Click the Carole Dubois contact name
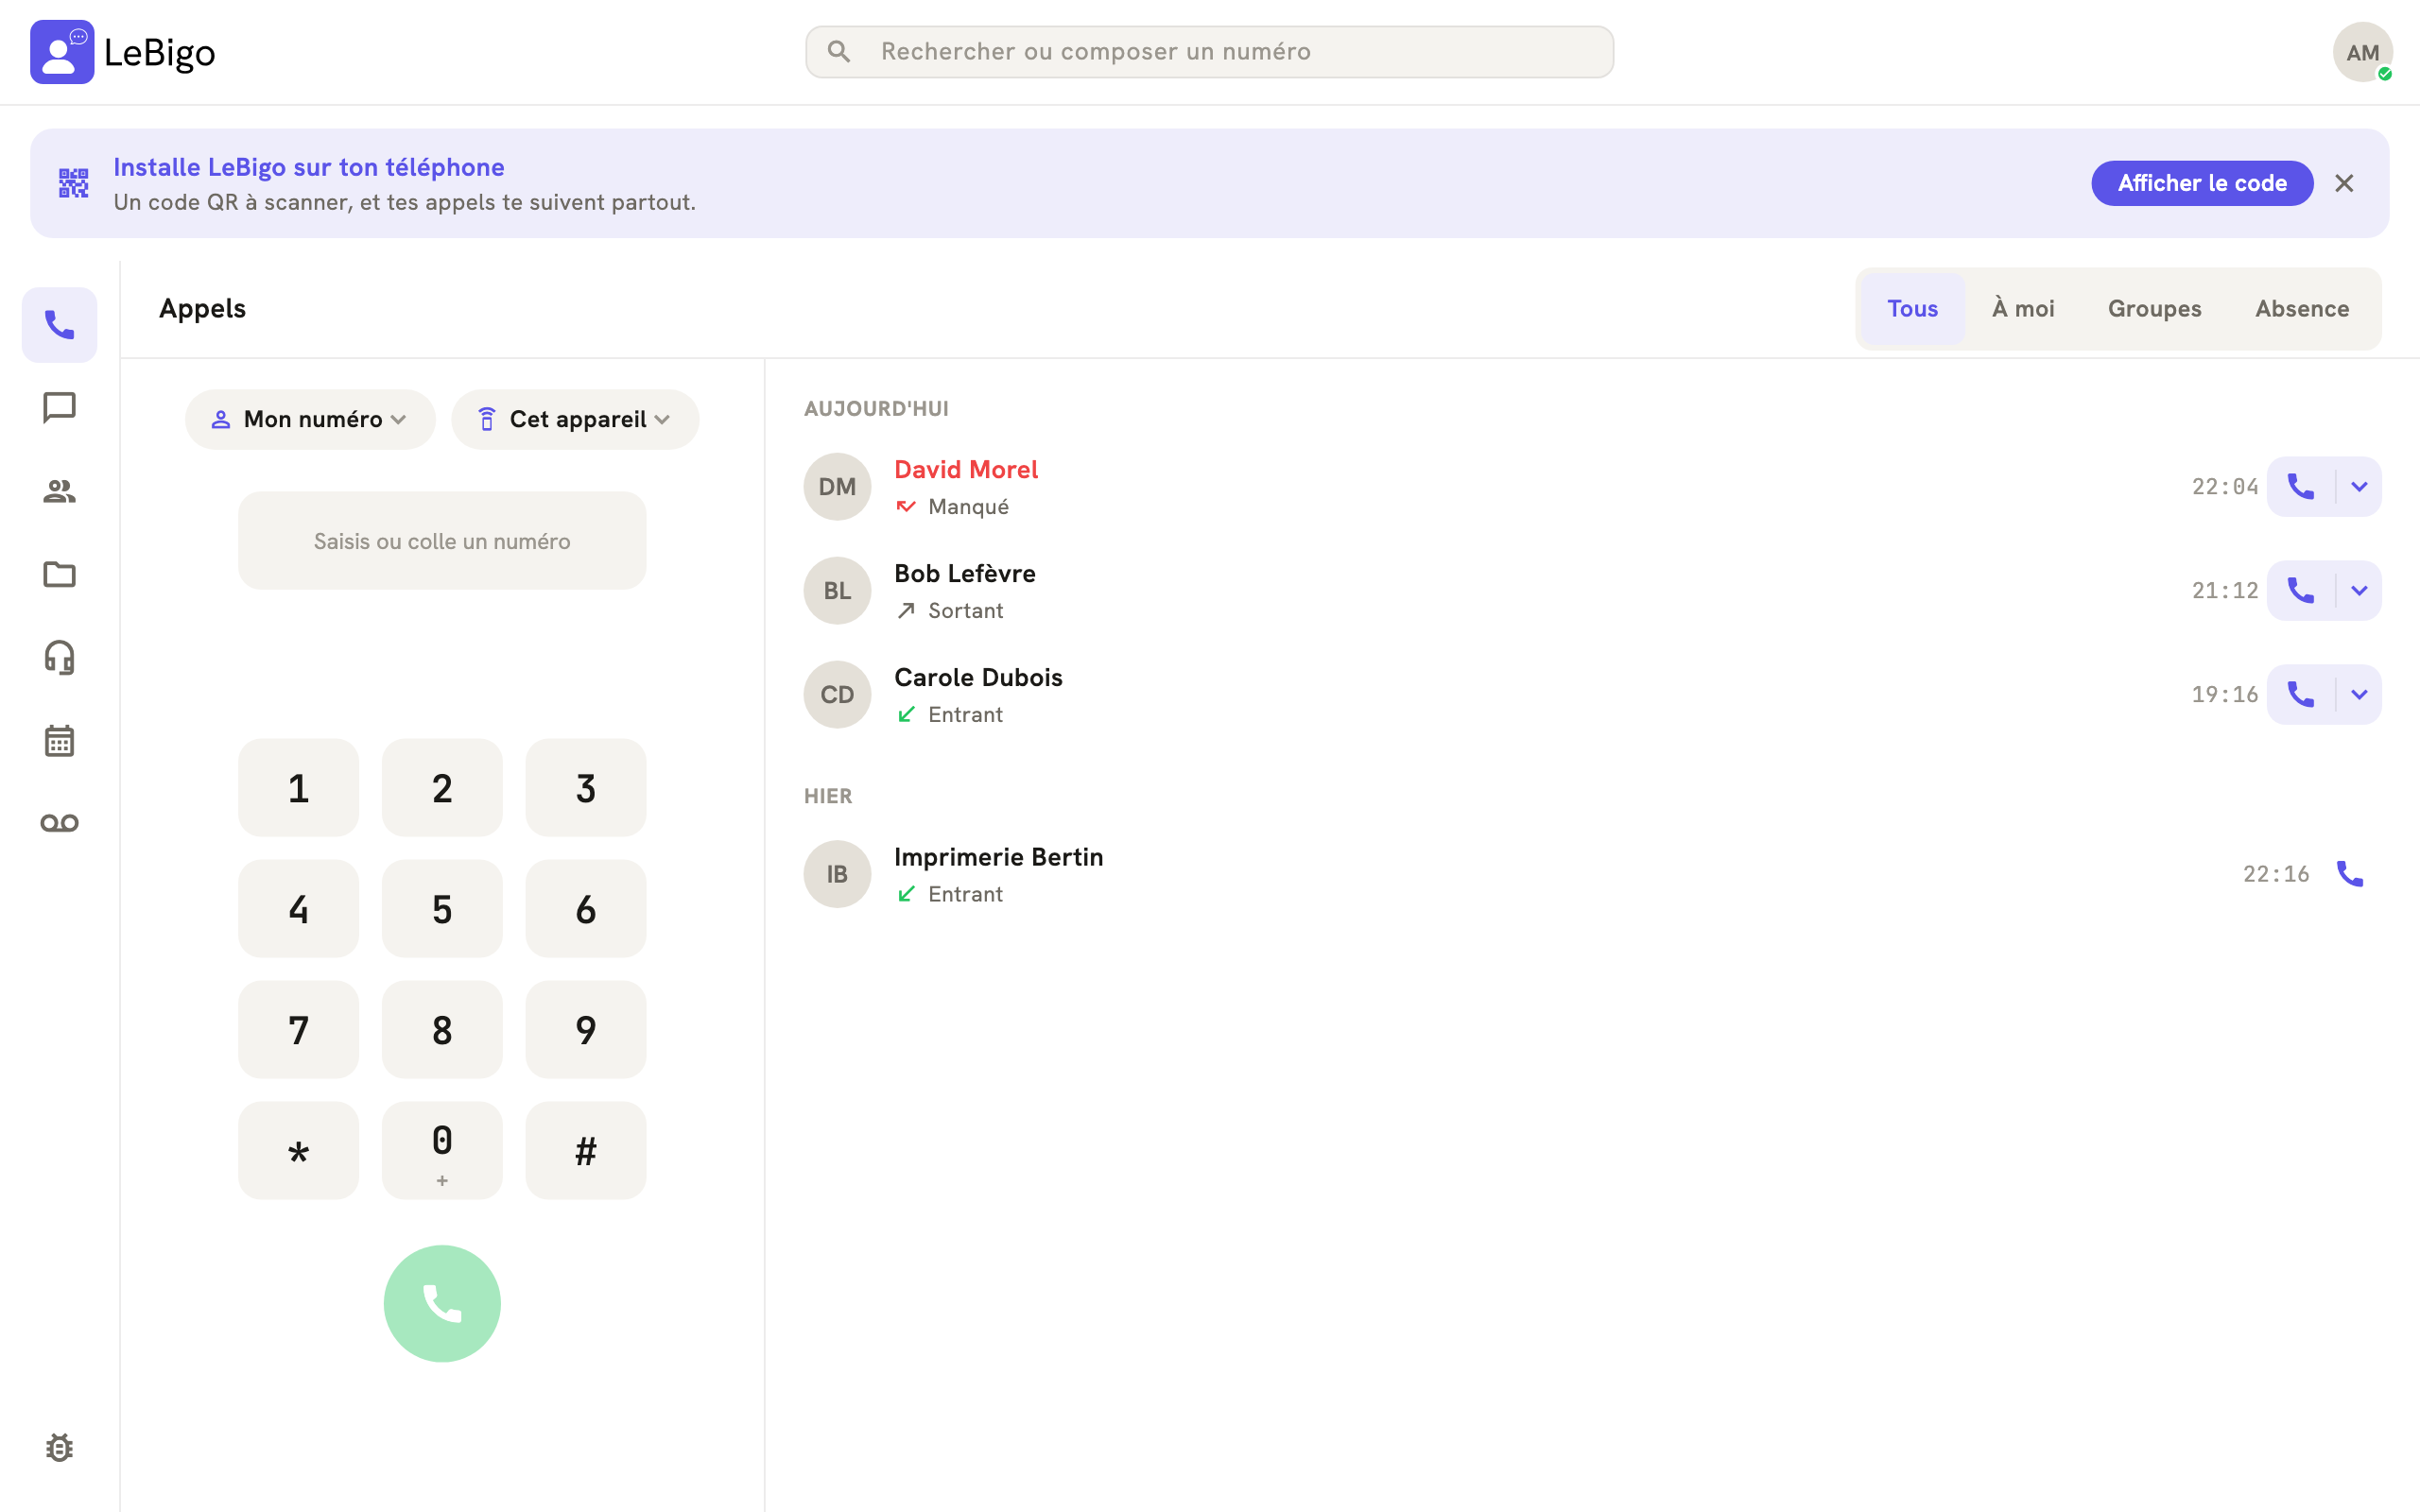Image resolution: width=2420 pixels, height=1512 pixels. (x=978, y=677)
